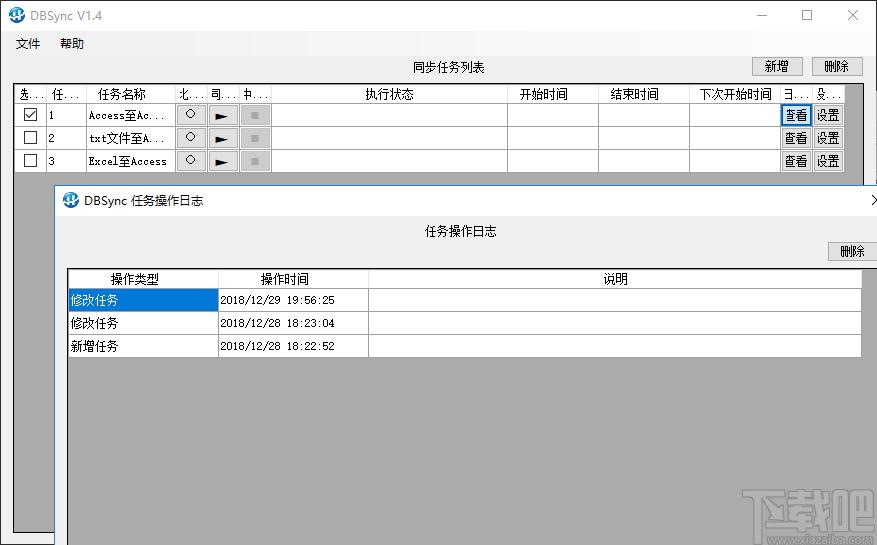Click the circle icon in task 1 row
The image size is (877, 545).
click(191, 115)
